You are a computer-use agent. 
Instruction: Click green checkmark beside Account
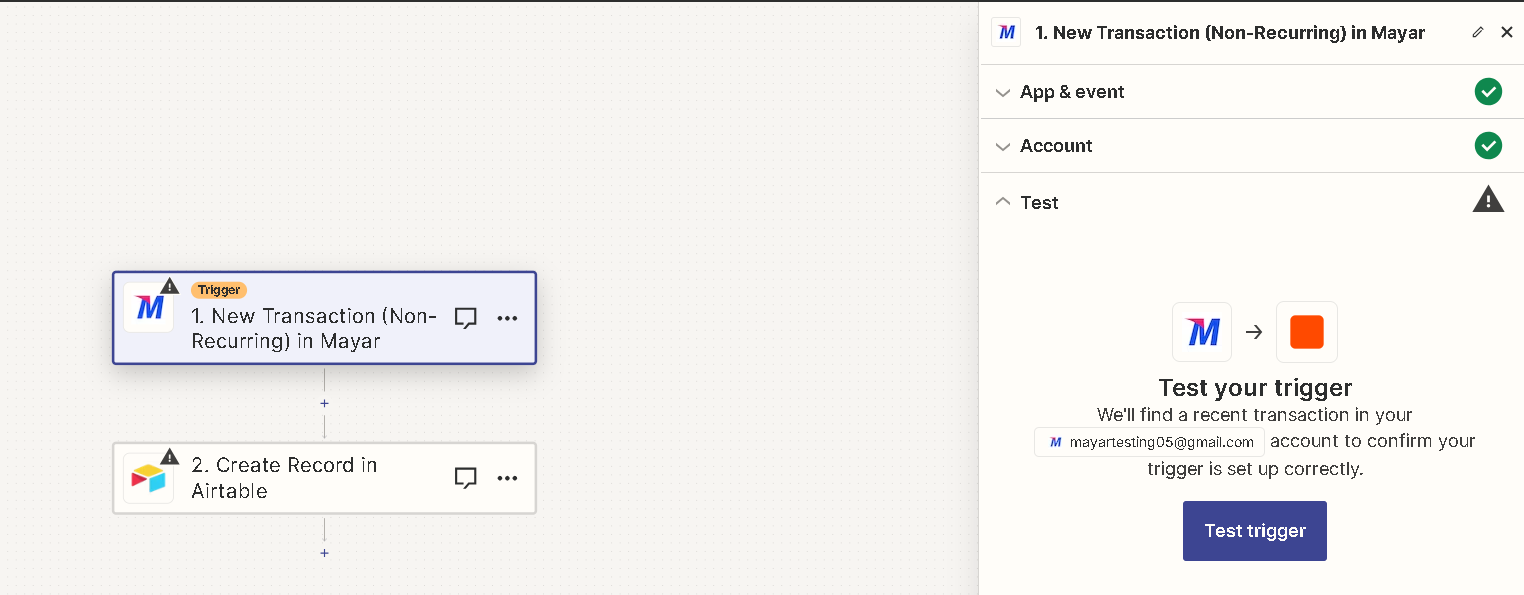tap(1488, 146)
